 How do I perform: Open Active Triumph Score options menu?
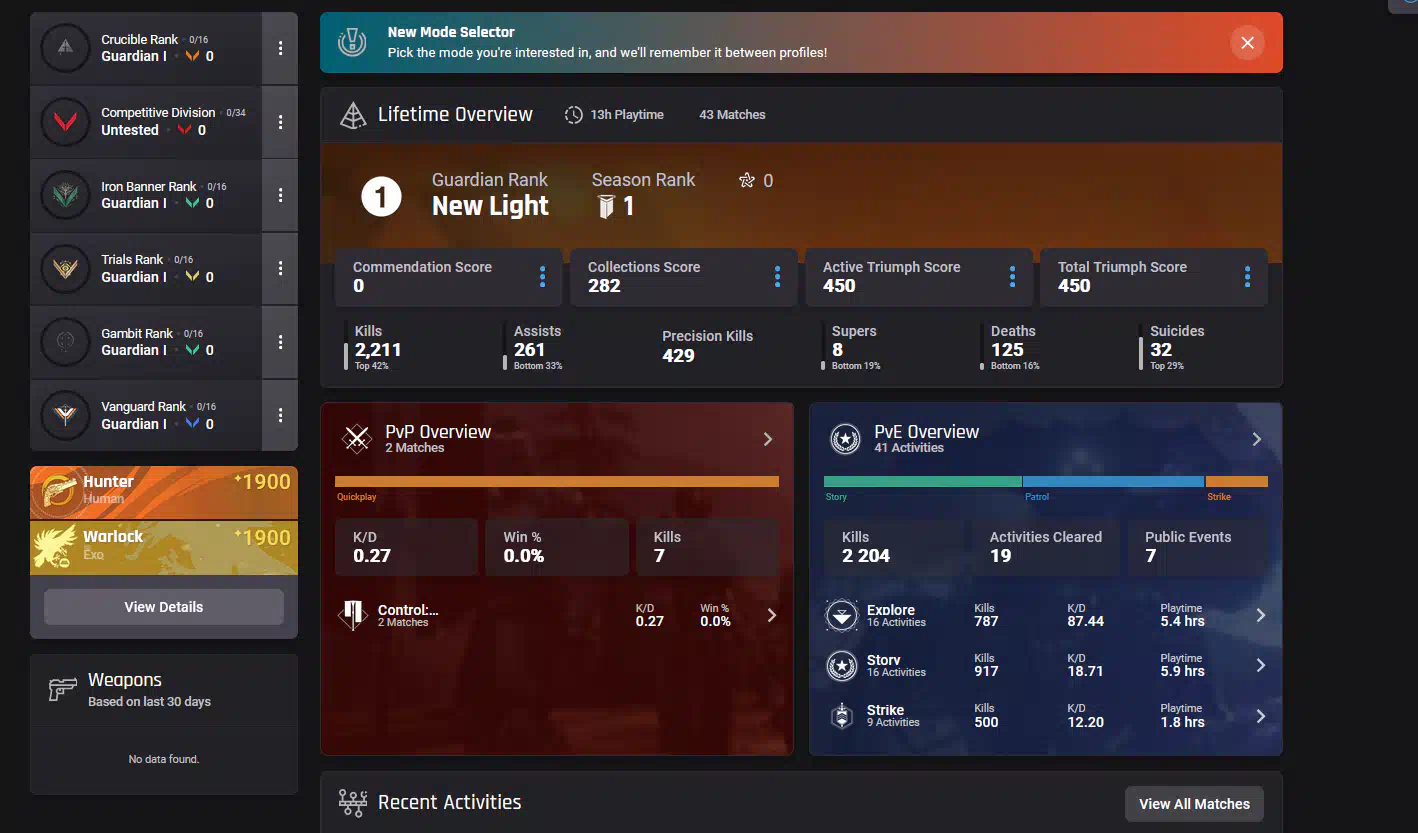click(1013, 277)
